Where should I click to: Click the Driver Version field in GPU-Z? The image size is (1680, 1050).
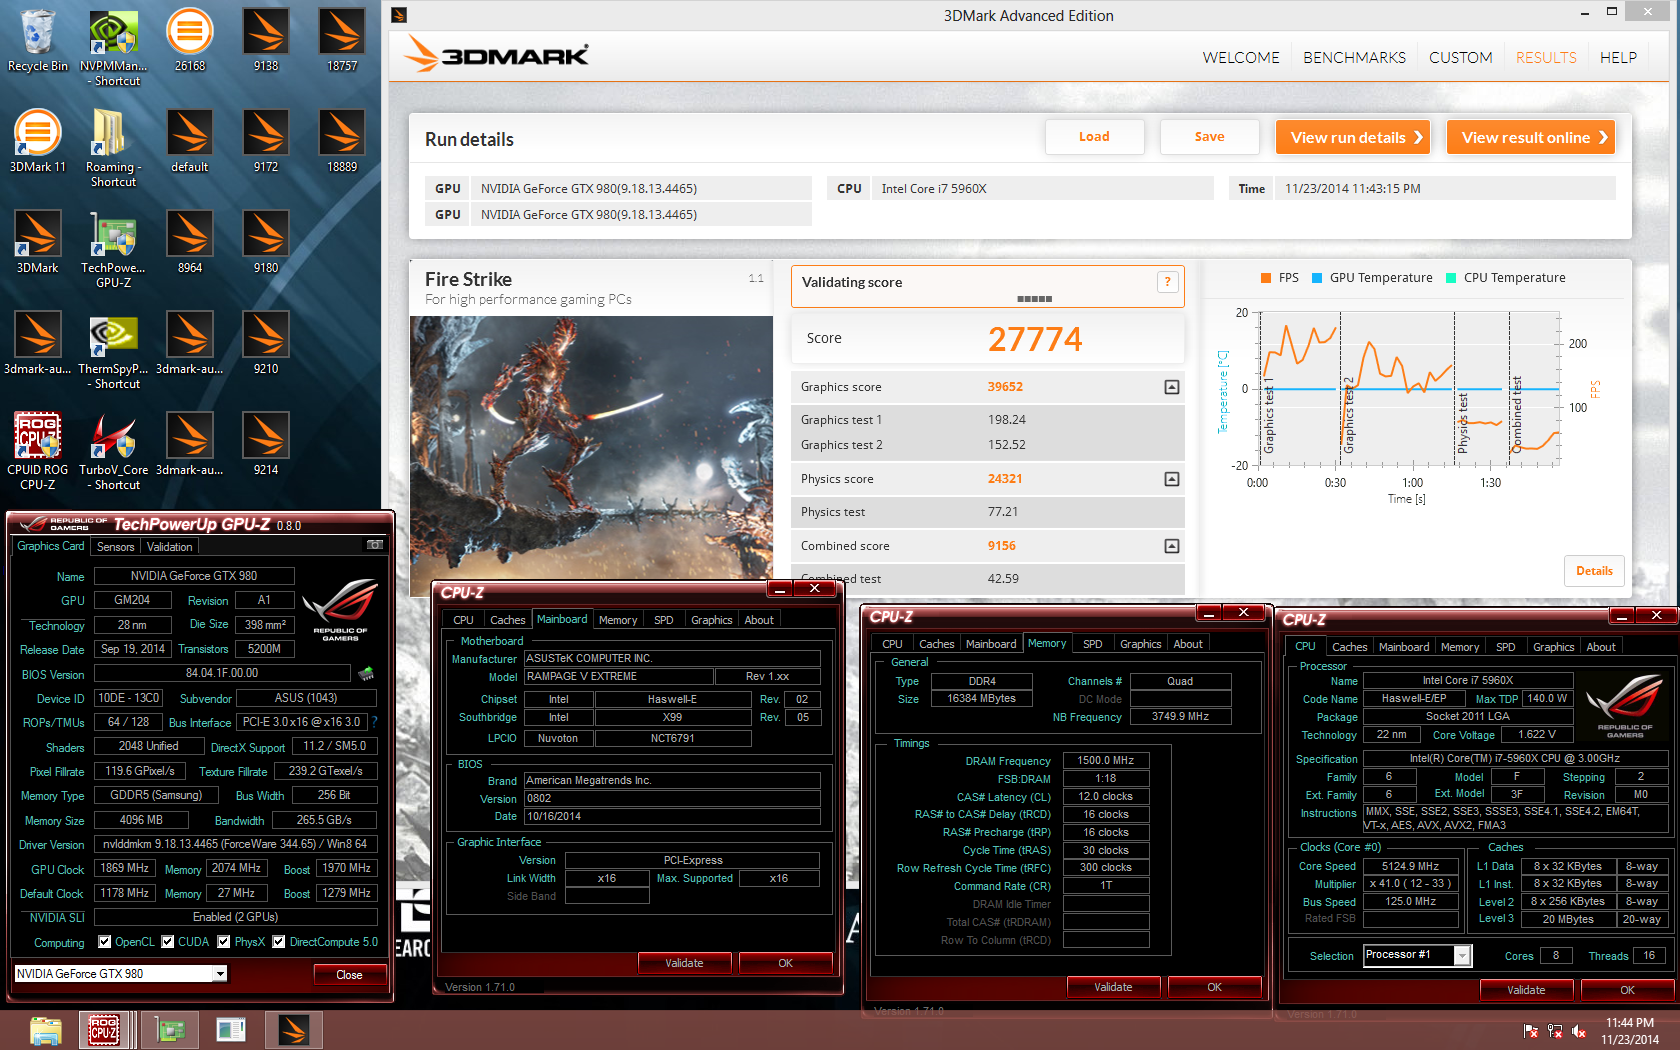[235, 844]
